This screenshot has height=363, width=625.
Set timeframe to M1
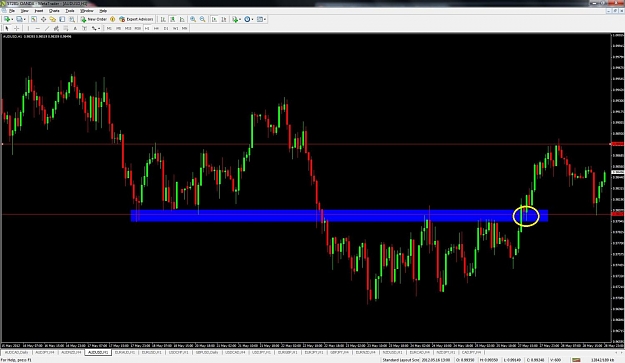pyautogui.click(x=109, y=28)
